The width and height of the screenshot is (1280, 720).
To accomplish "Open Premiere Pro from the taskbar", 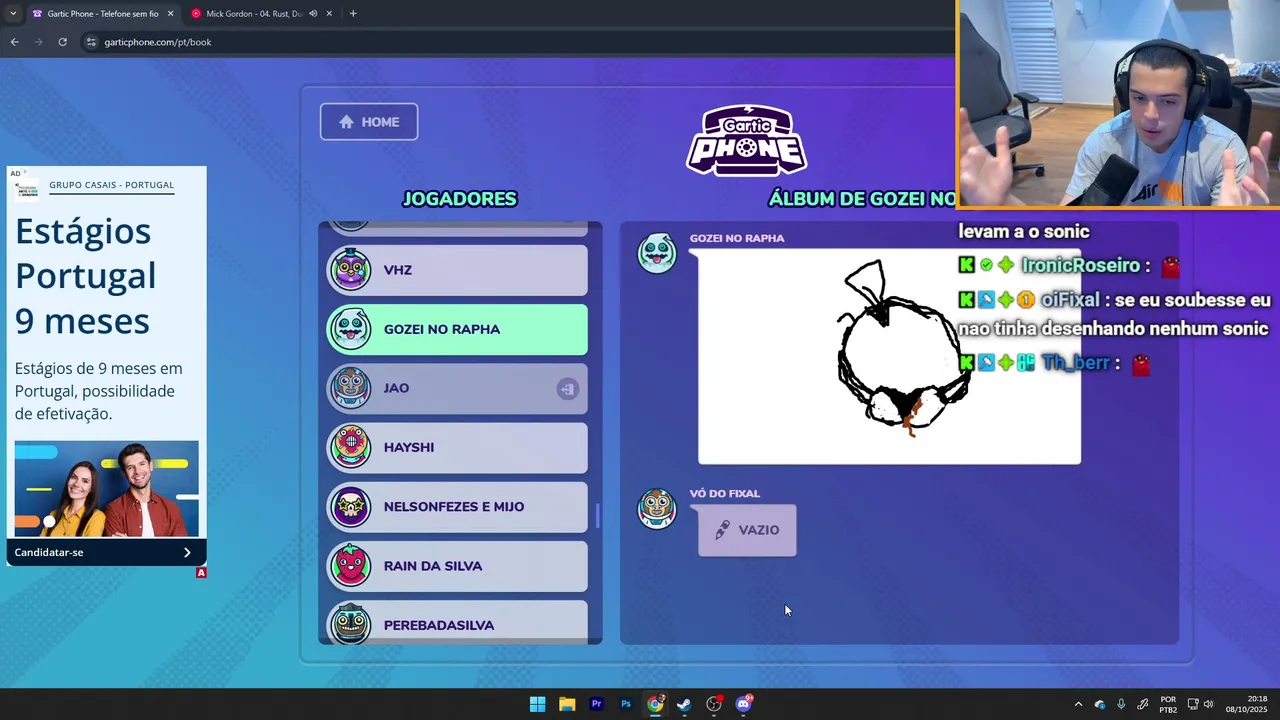I will (x=596, y=704).
